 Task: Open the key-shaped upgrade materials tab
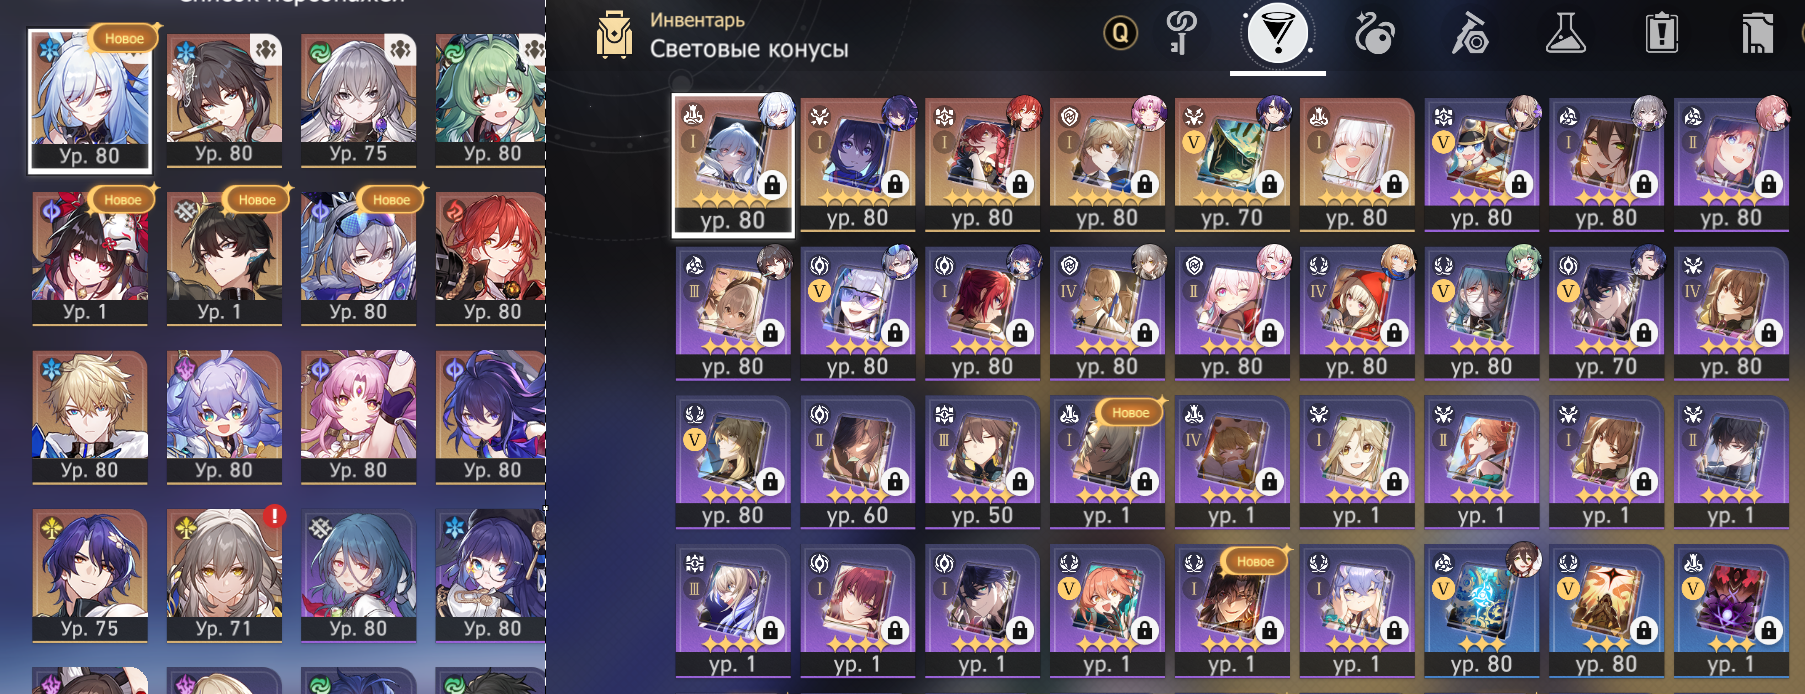[1182, 34]
